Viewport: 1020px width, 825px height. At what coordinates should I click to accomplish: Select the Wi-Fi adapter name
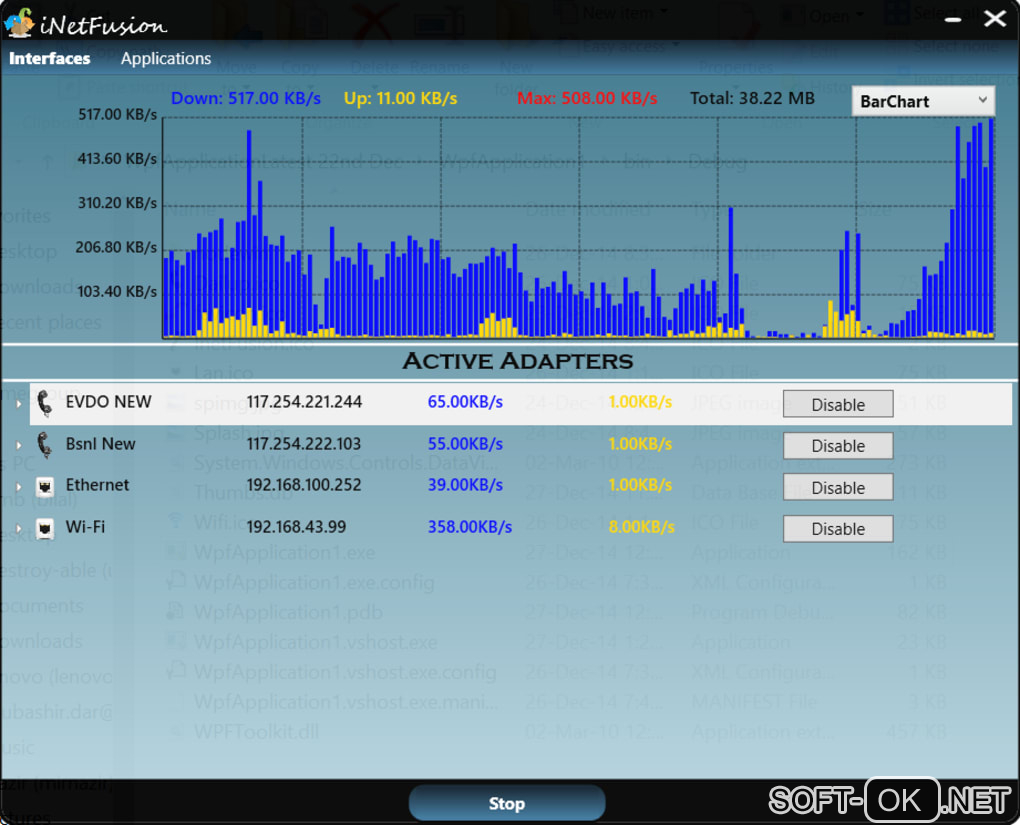[85, 526]
